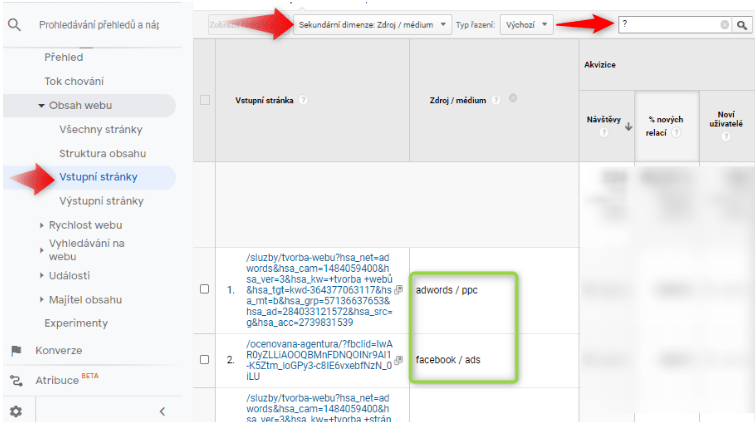Select the adwords / ppc cell

(x=446, y=290)
